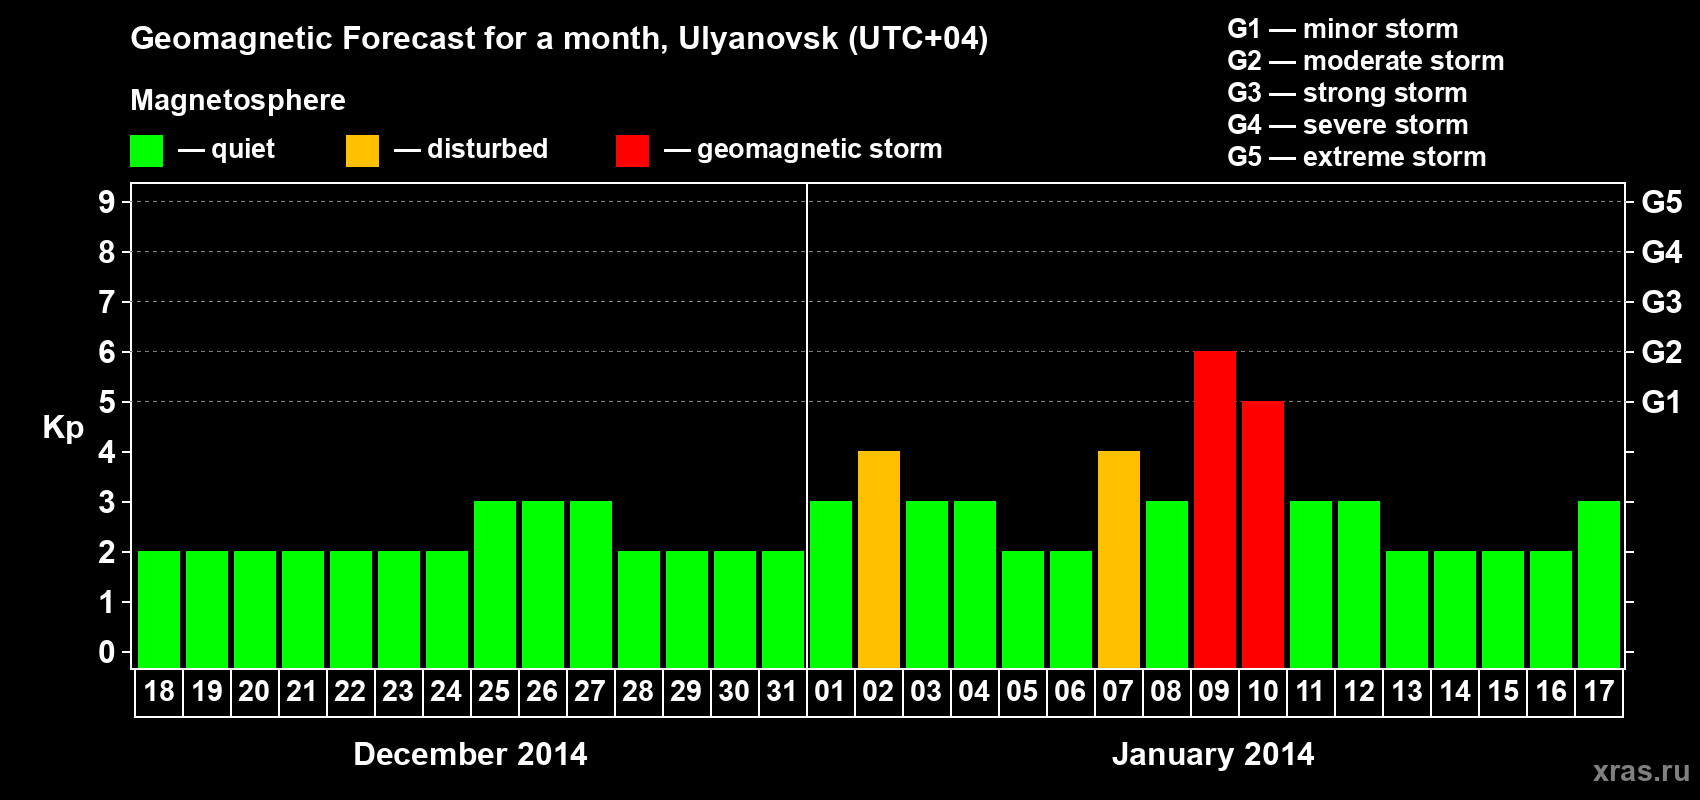
Task: Click the date cell labeled 01
Action: click(830, 692)
